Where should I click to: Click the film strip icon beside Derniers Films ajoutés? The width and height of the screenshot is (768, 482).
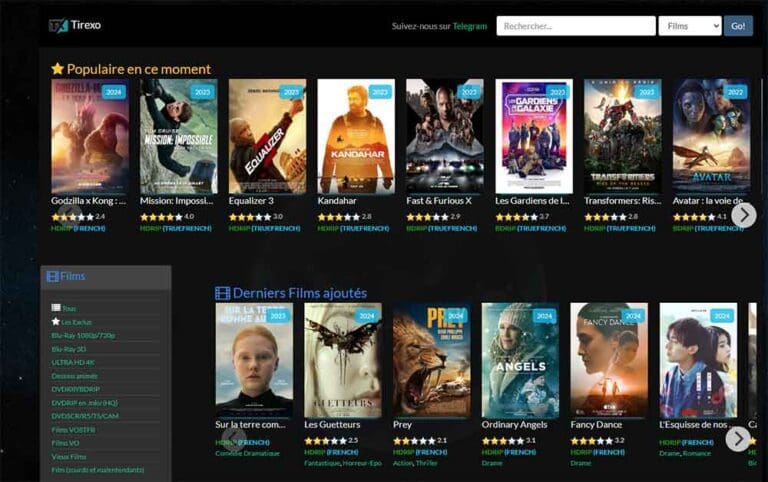[x=222, y=293]
